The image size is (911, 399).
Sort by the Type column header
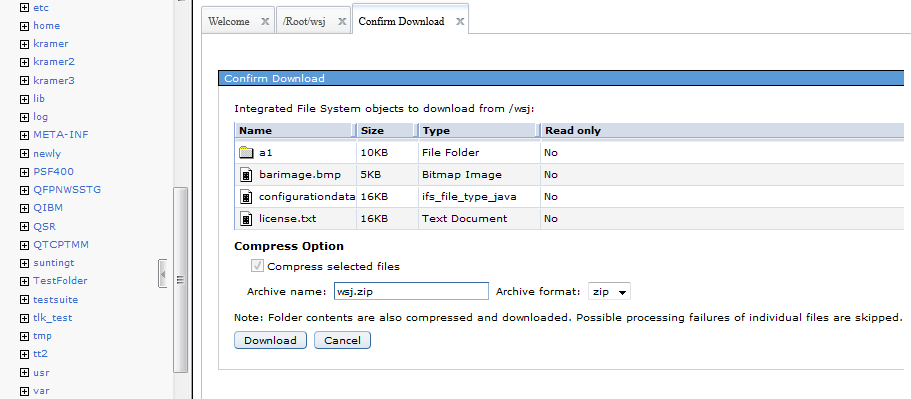point(479,131)
